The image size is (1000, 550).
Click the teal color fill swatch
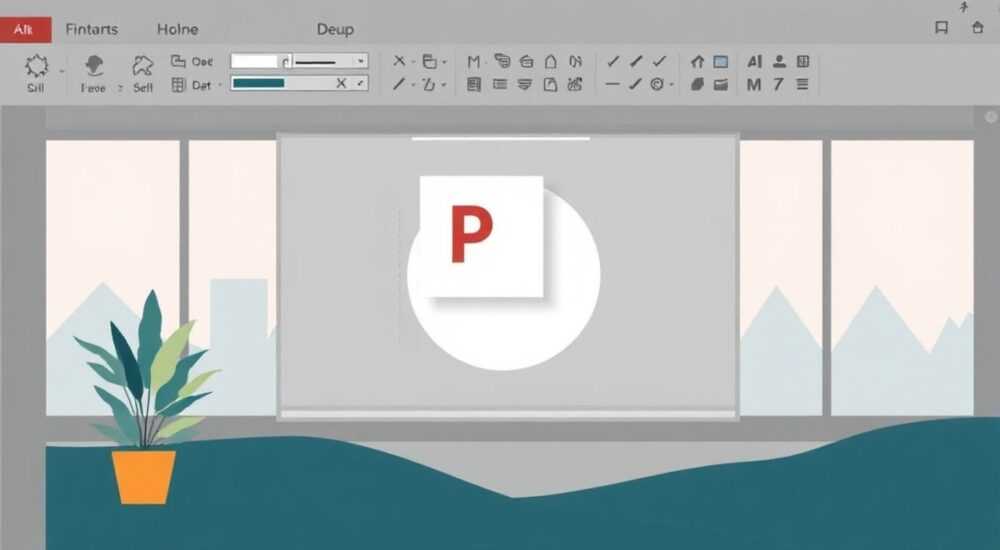click(259, 83)
